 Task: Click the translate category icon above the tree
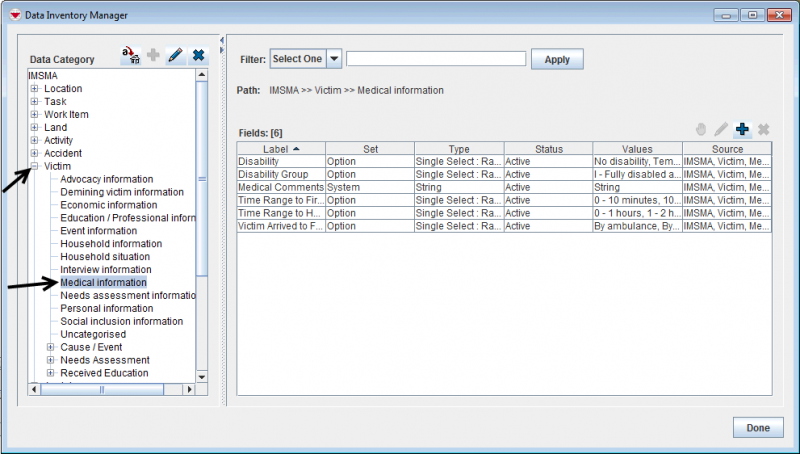tap(131, 56)
